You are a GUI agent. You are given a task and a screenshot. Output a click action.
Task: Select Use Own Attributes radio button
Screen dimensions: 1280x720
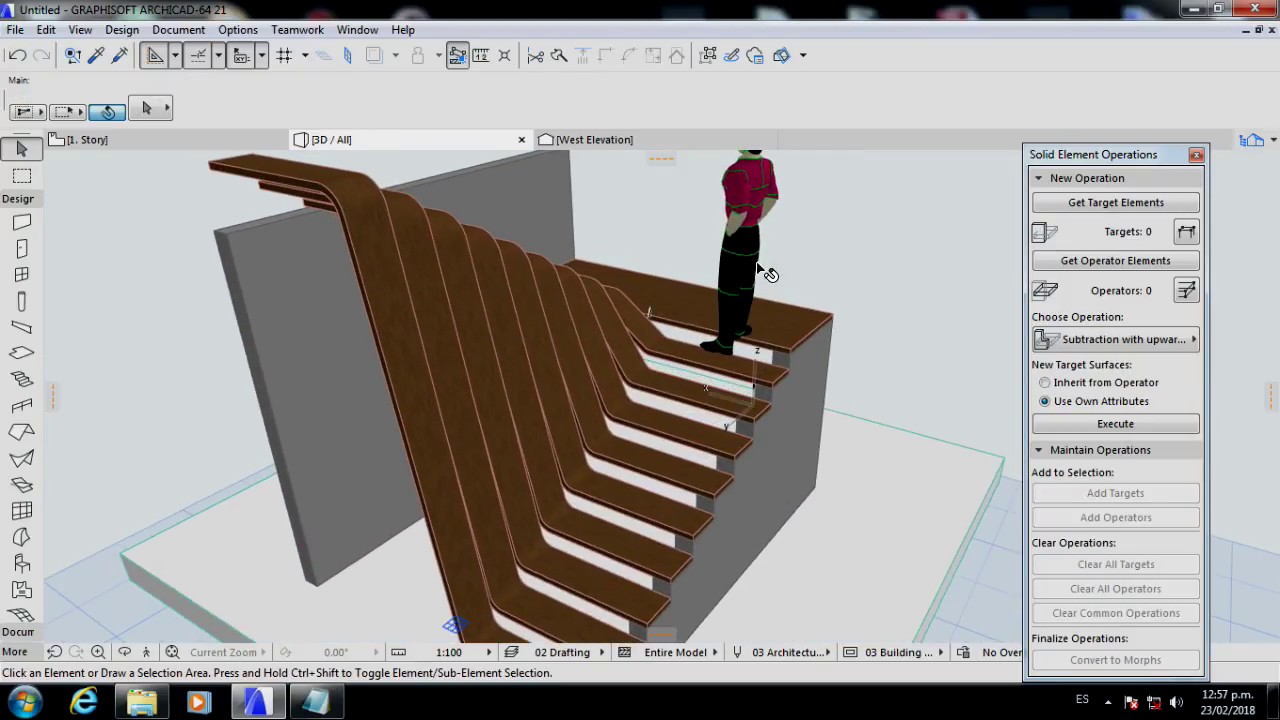[1045, 402]
